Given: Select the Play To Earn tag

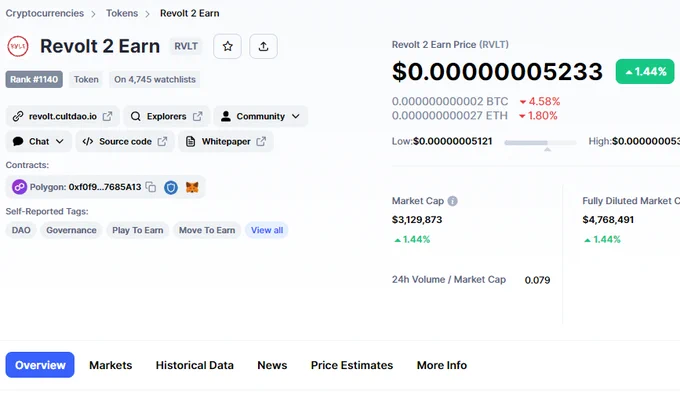Looking at the screenshot, I should (x=137, y=230).
